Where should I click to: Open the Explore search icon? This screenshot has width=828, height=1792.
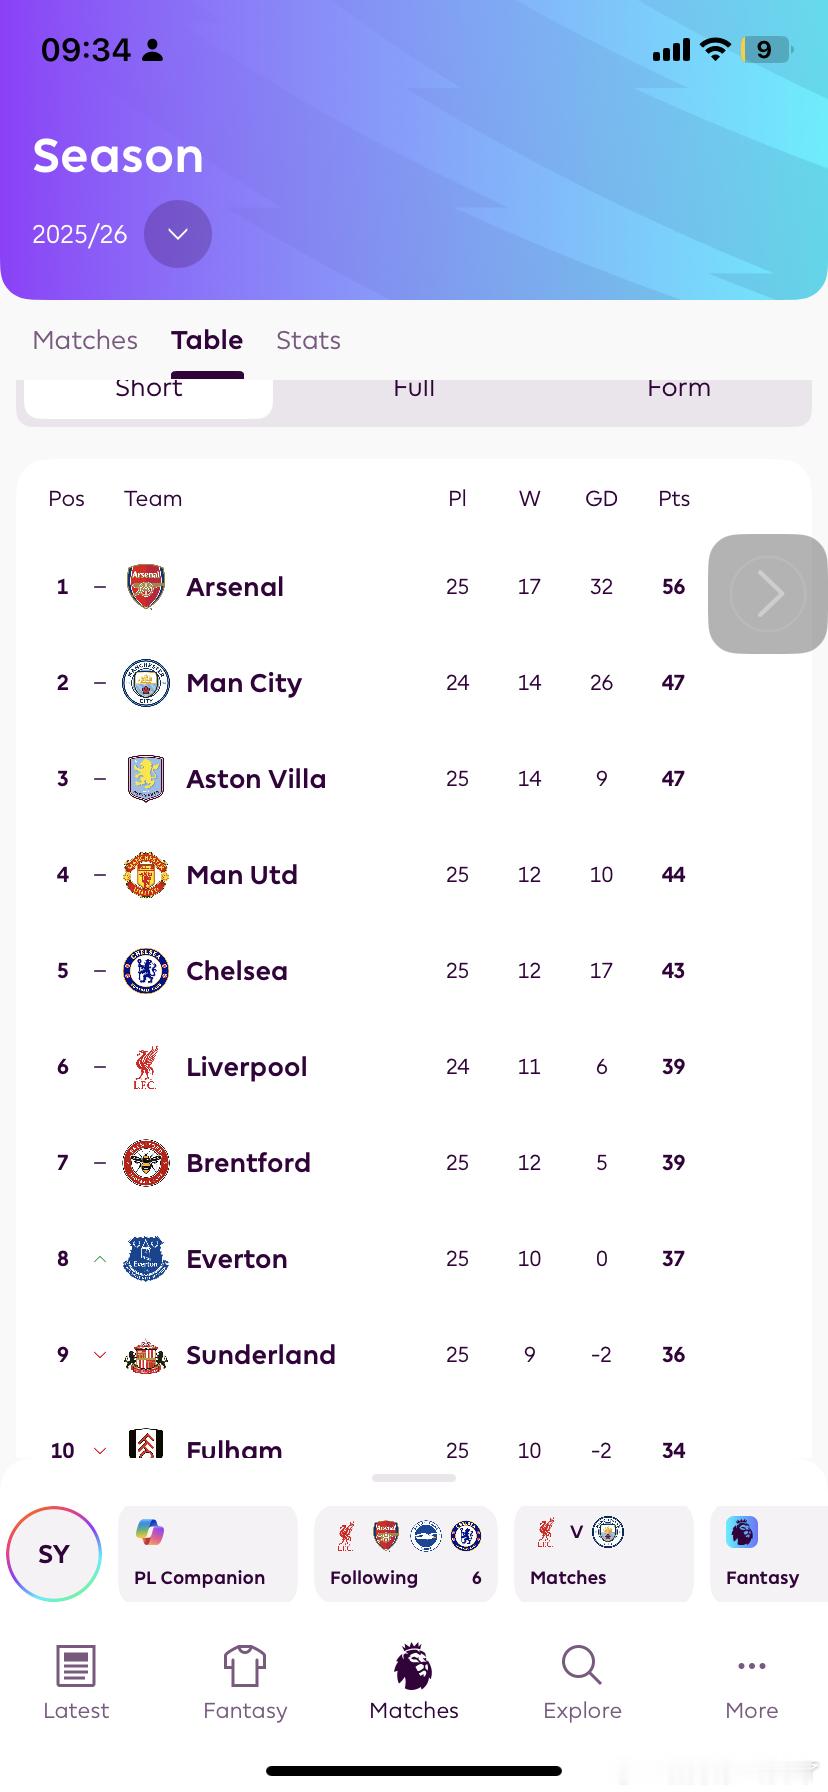click(x=582, y=1666)
